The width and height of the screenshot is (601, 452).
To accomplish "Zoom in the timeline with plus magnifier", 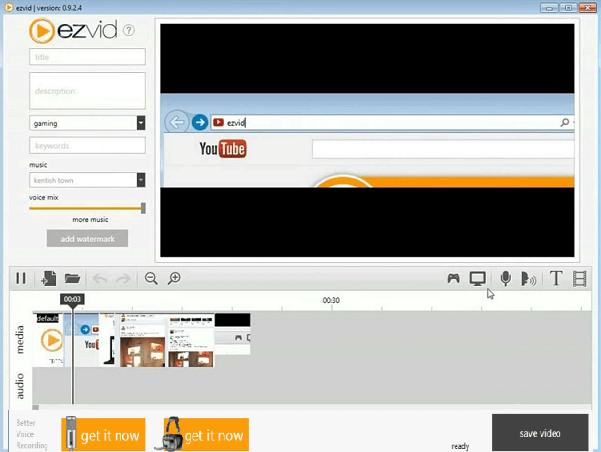I will pyautogui.click(x=174, y=278).
